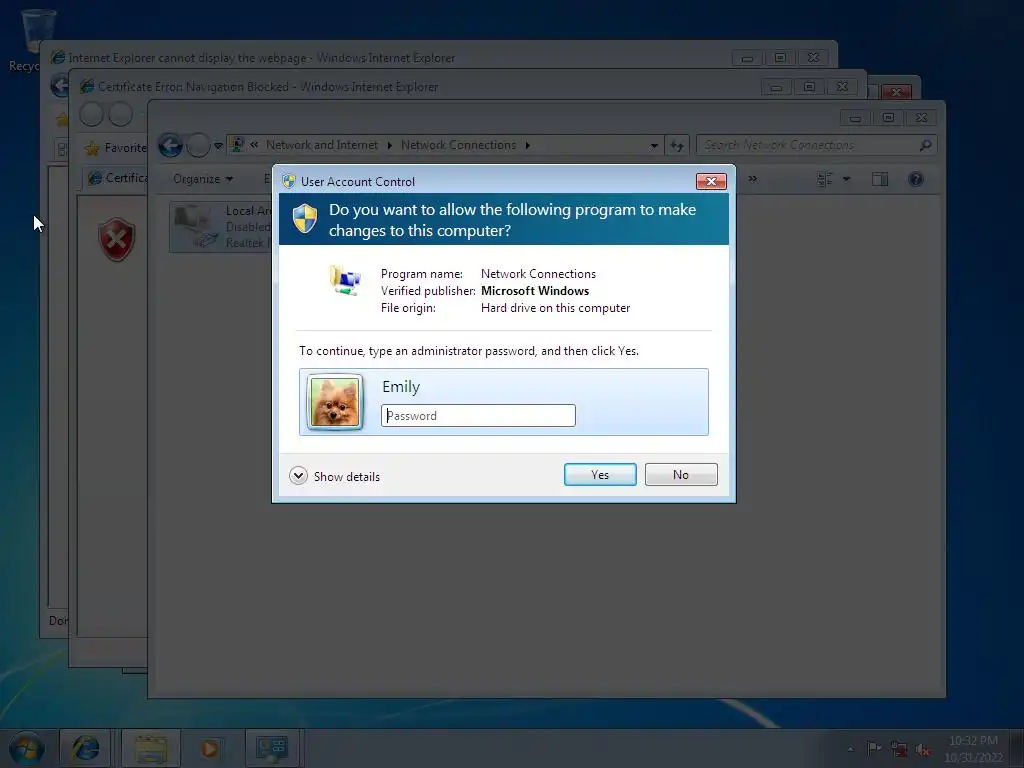Viewport: 1024px width, 768px height.
Task: Minimize the Network Connections window
Action: 855,118
